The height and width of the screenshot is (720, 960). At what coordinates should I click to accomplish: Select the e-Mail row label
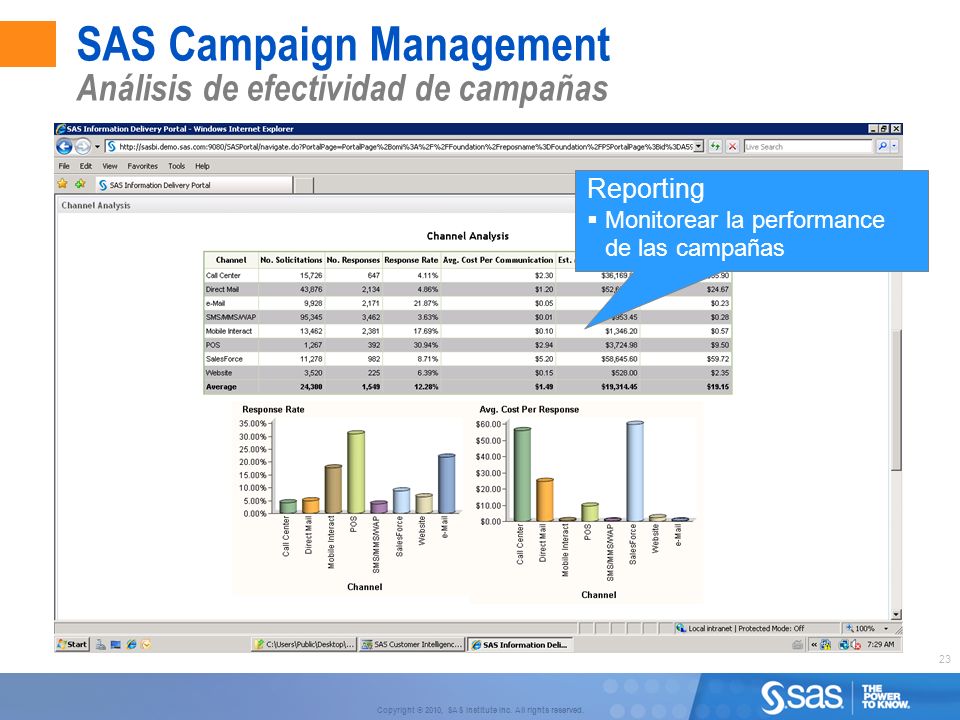[x=215, y=303]
